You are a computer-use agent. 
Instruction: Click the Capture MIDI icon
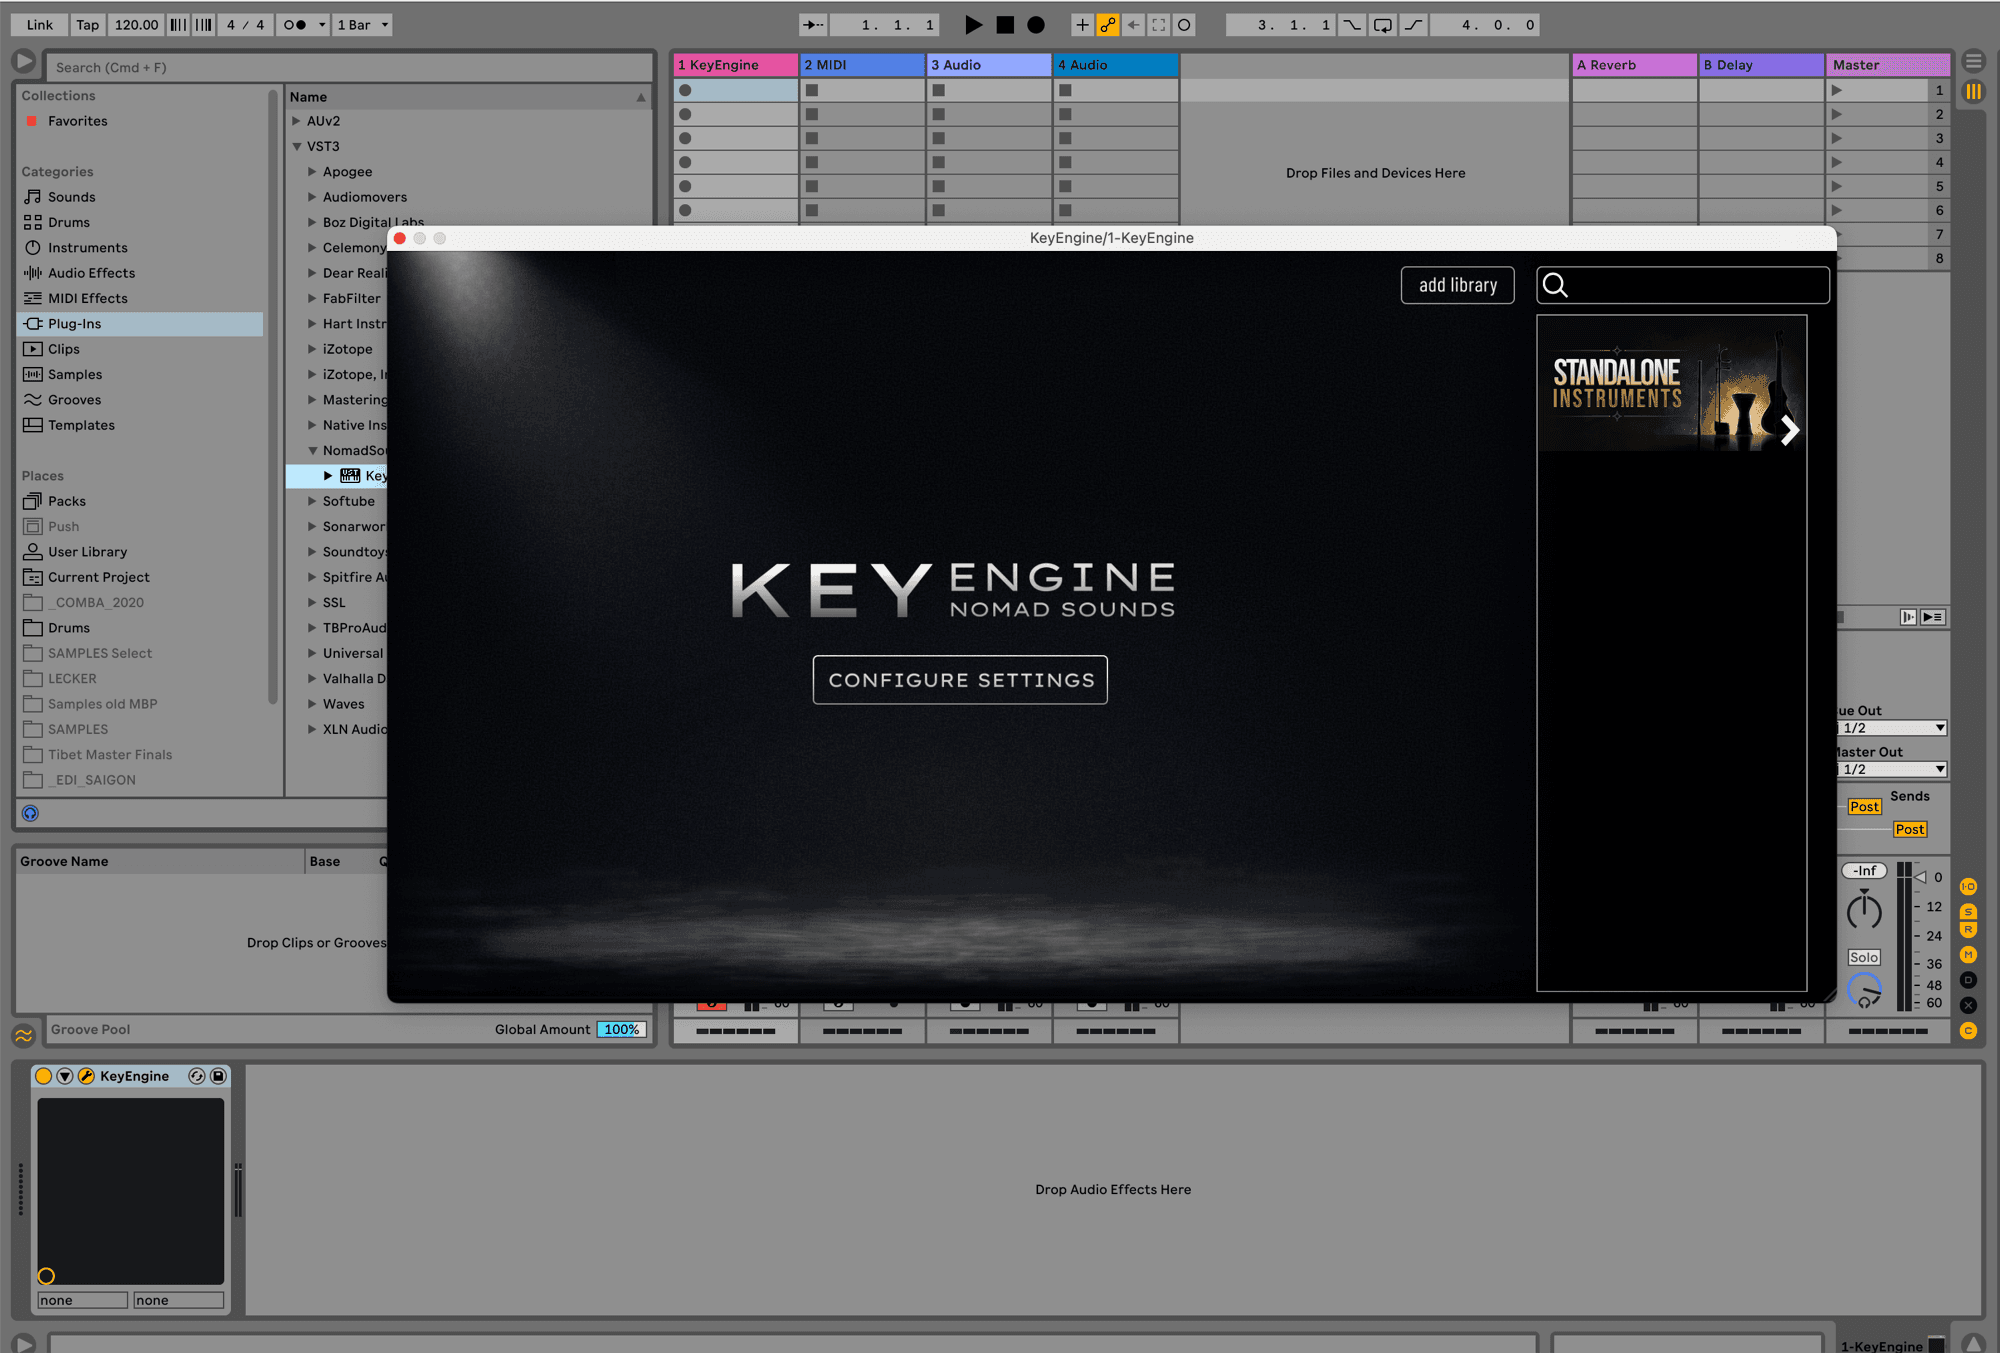[x=1159, y=25]
